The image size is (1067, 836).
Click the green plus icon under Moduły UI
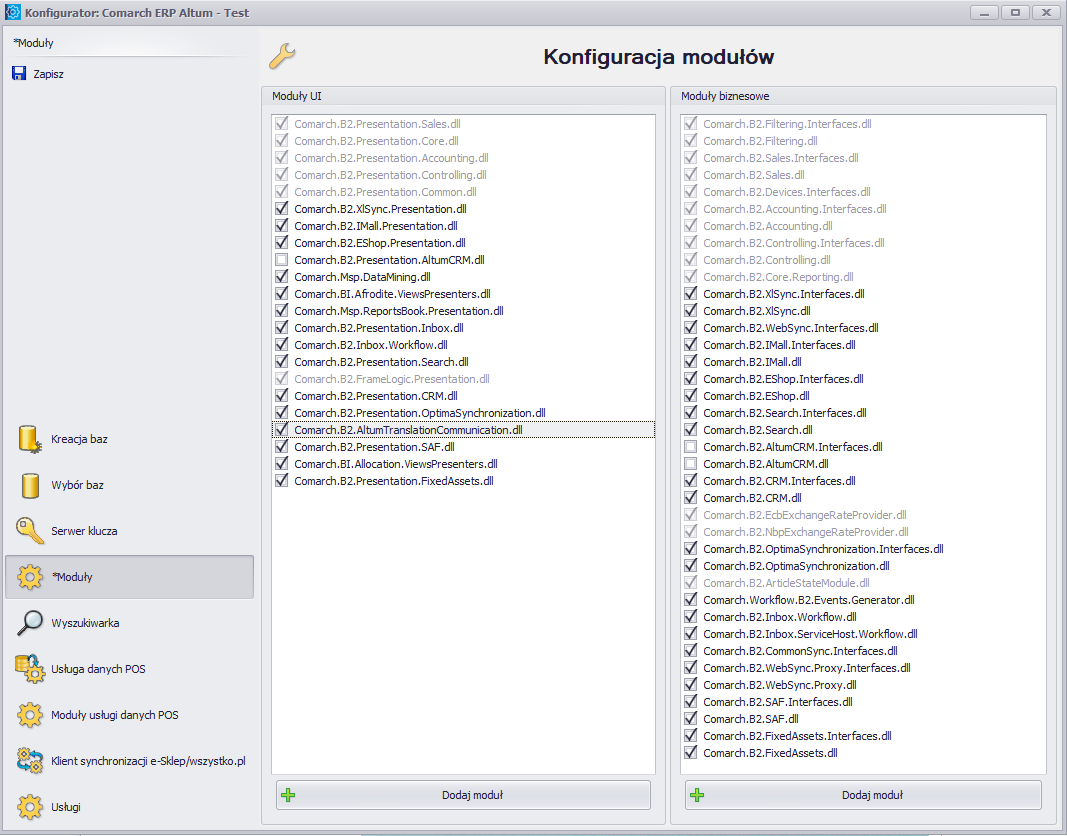288,795
